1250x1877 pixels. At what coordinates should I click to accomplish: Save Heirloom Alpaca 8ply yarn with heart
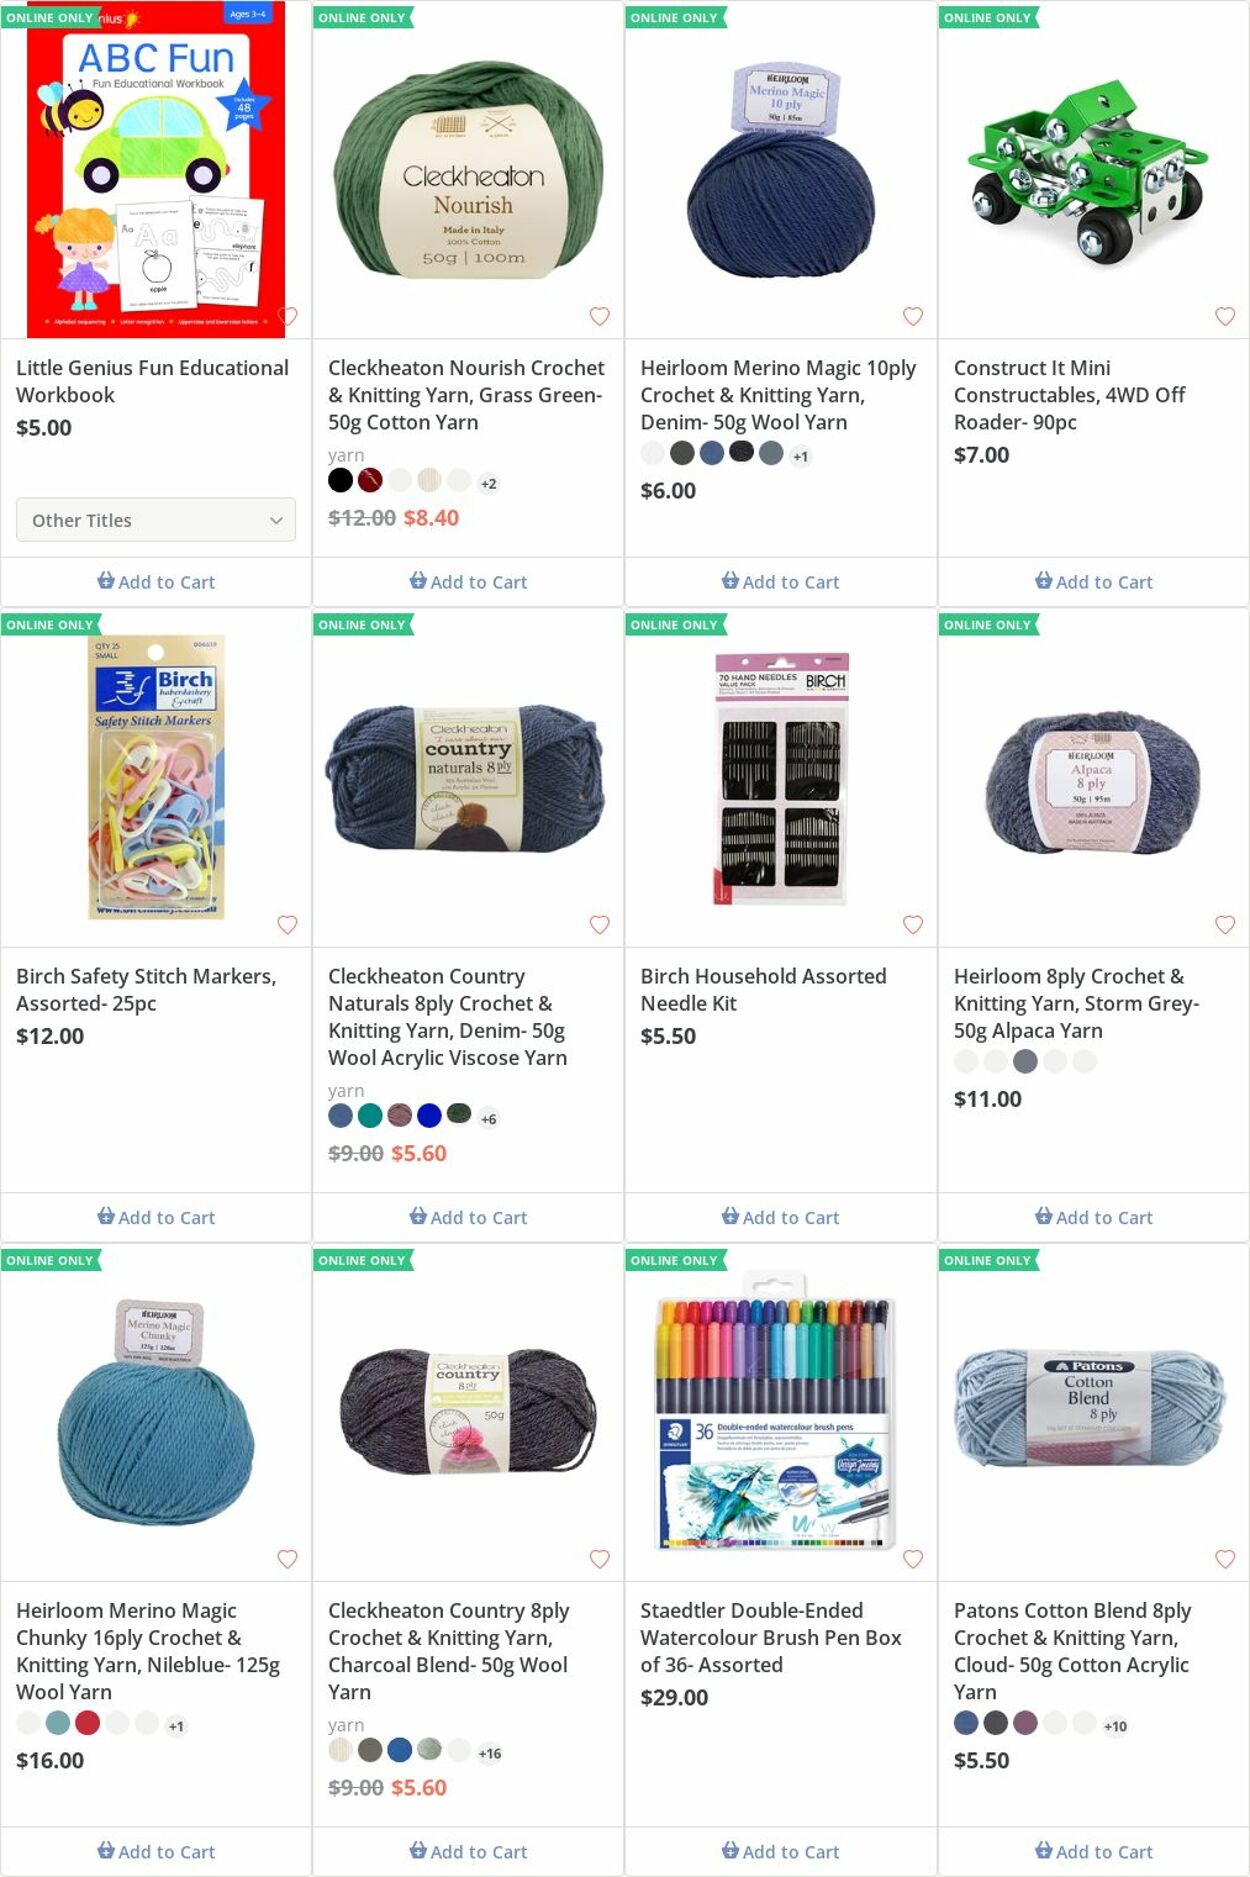click(1225, 924)
